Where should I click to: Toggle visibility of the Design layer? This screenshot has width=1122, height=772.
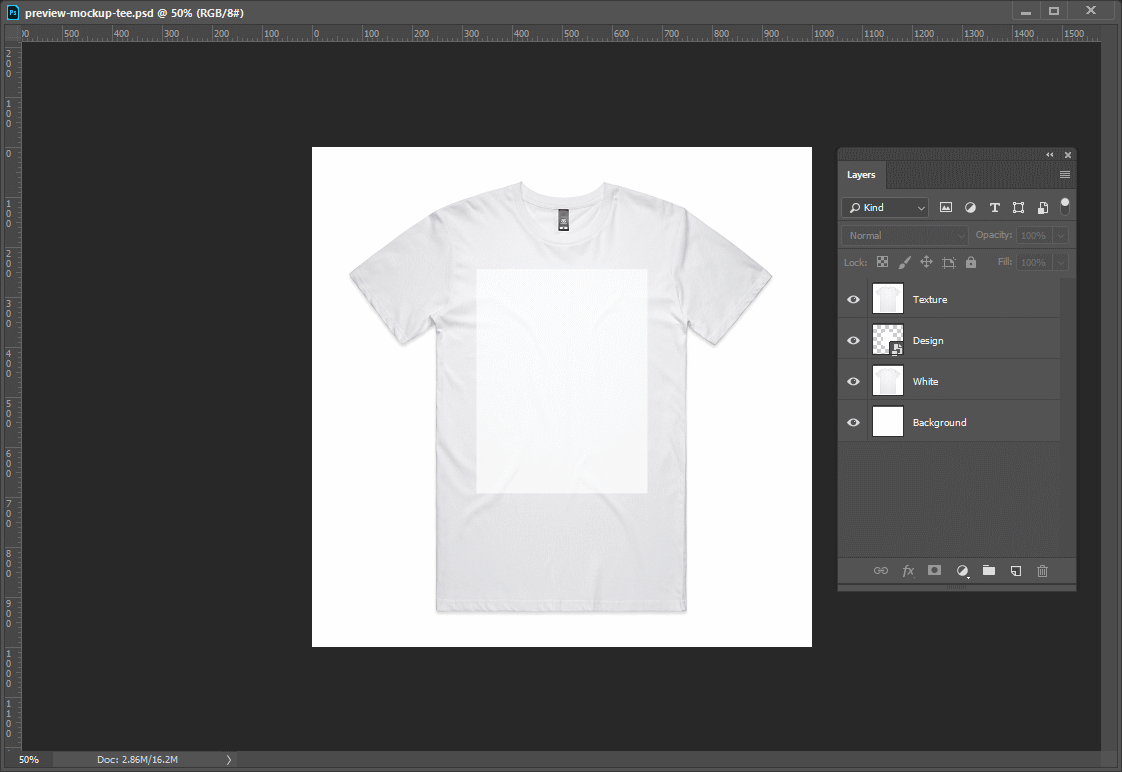(853, 340)
